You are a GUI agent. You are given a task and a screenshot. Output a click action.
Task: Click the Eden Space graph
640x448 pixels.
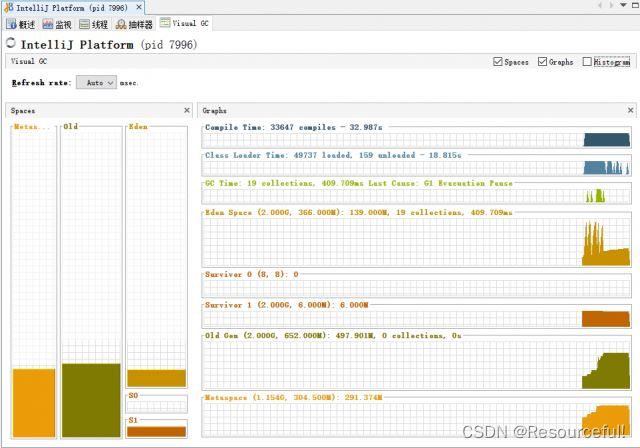[416, 242]
